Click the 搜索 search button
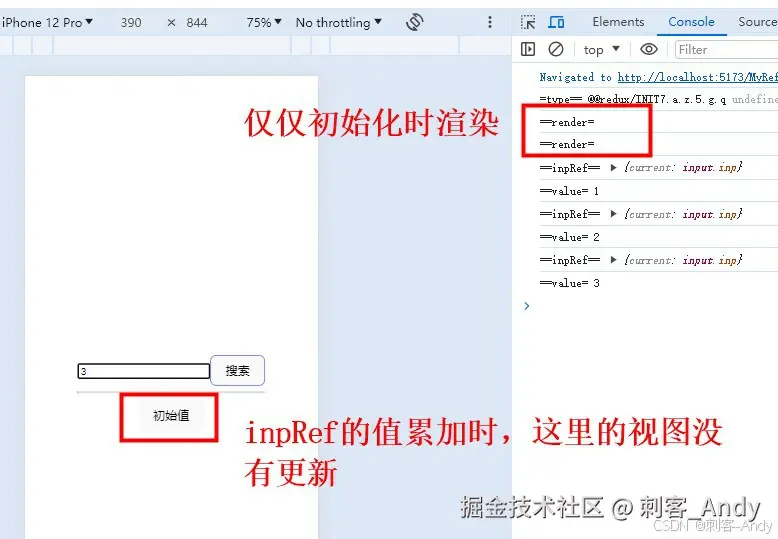Viewport: 778px width, 539px height. tap(238, 370)
